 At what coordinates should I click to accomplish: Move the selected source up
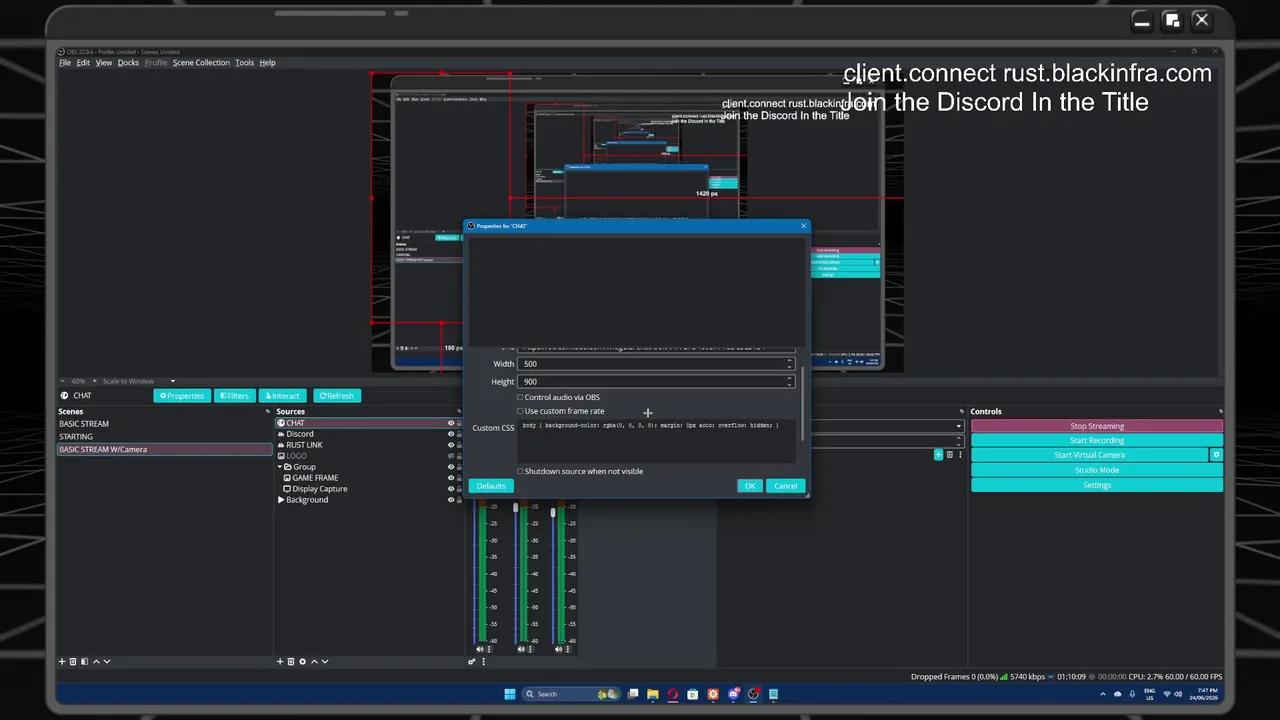(x=314, y=661)
